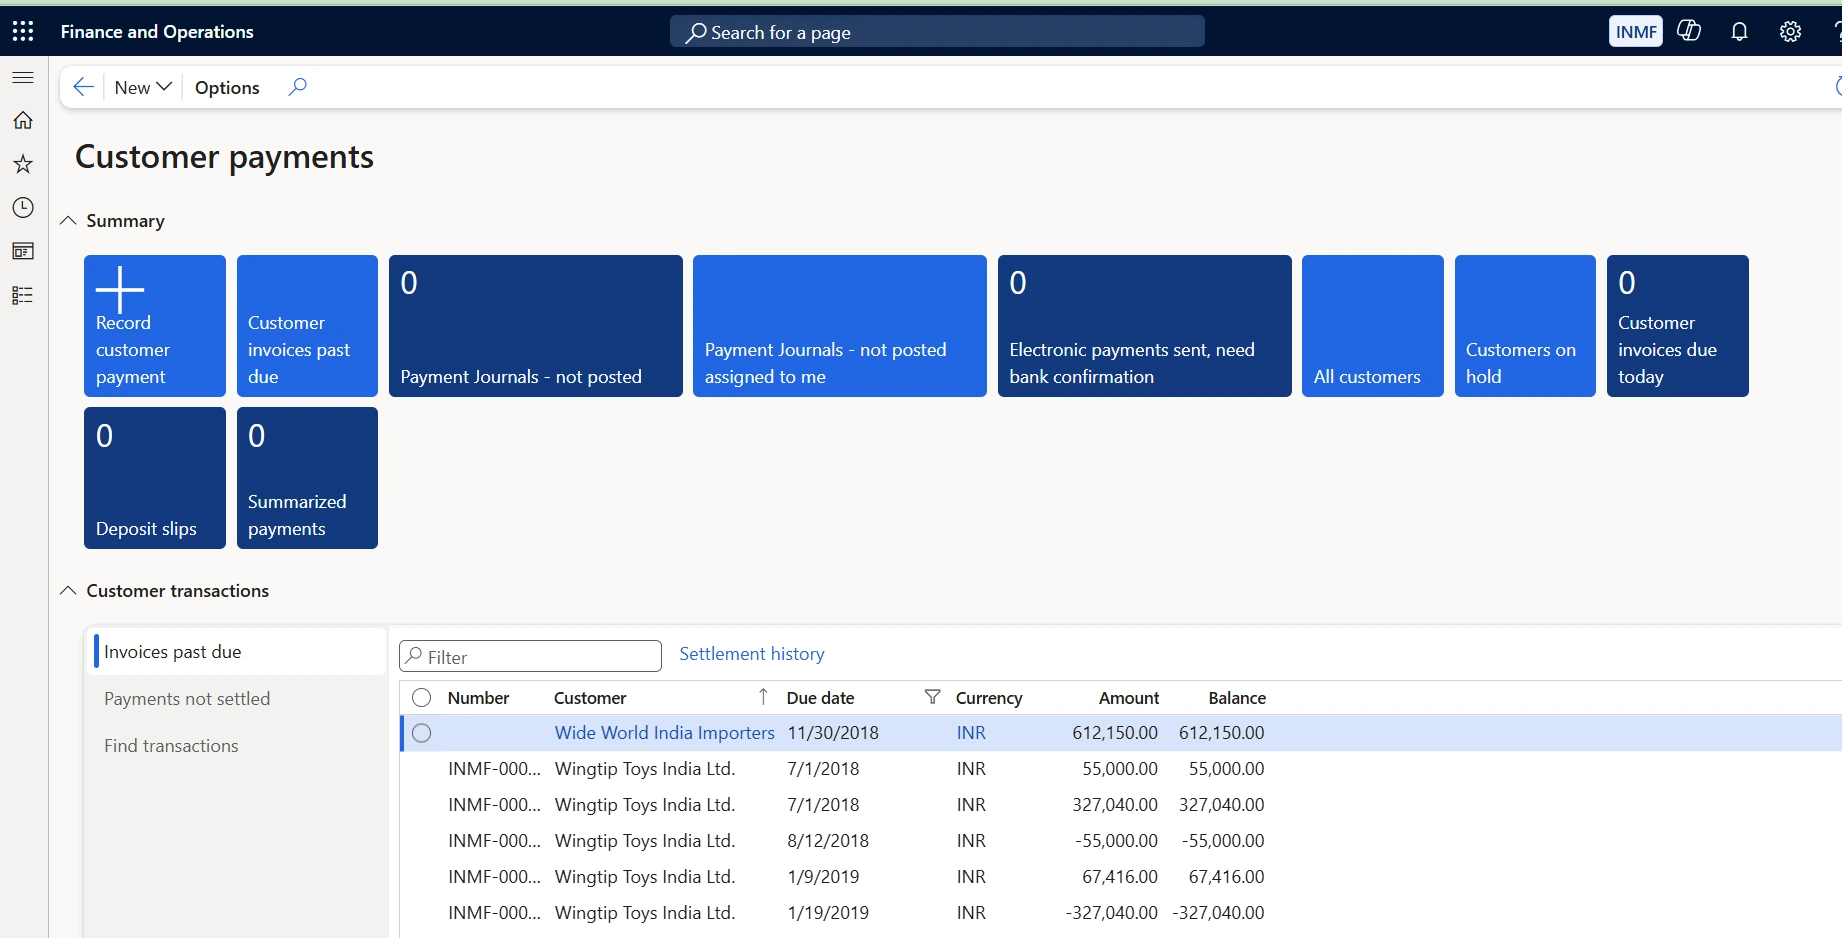1842x938 pixels.
Task: Select Find transactions tab
Action: coord(236,745)
